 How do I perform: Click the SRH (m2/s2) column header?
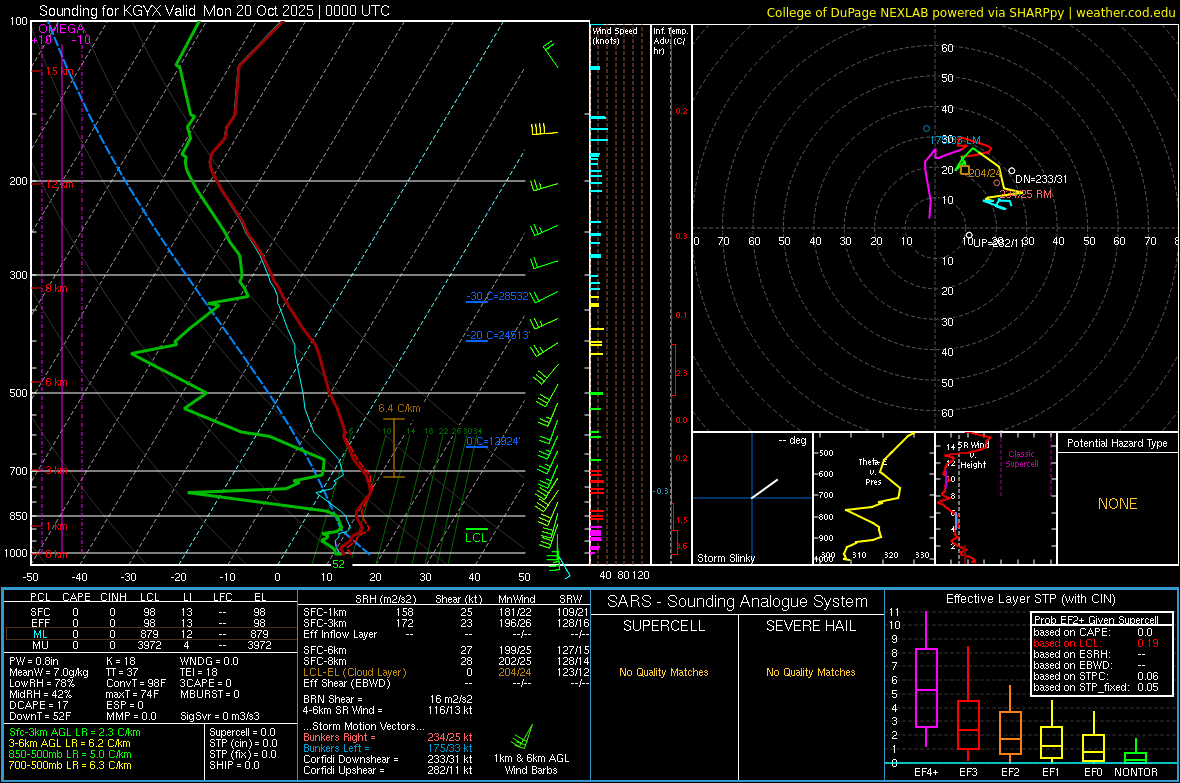click(385, 599)
